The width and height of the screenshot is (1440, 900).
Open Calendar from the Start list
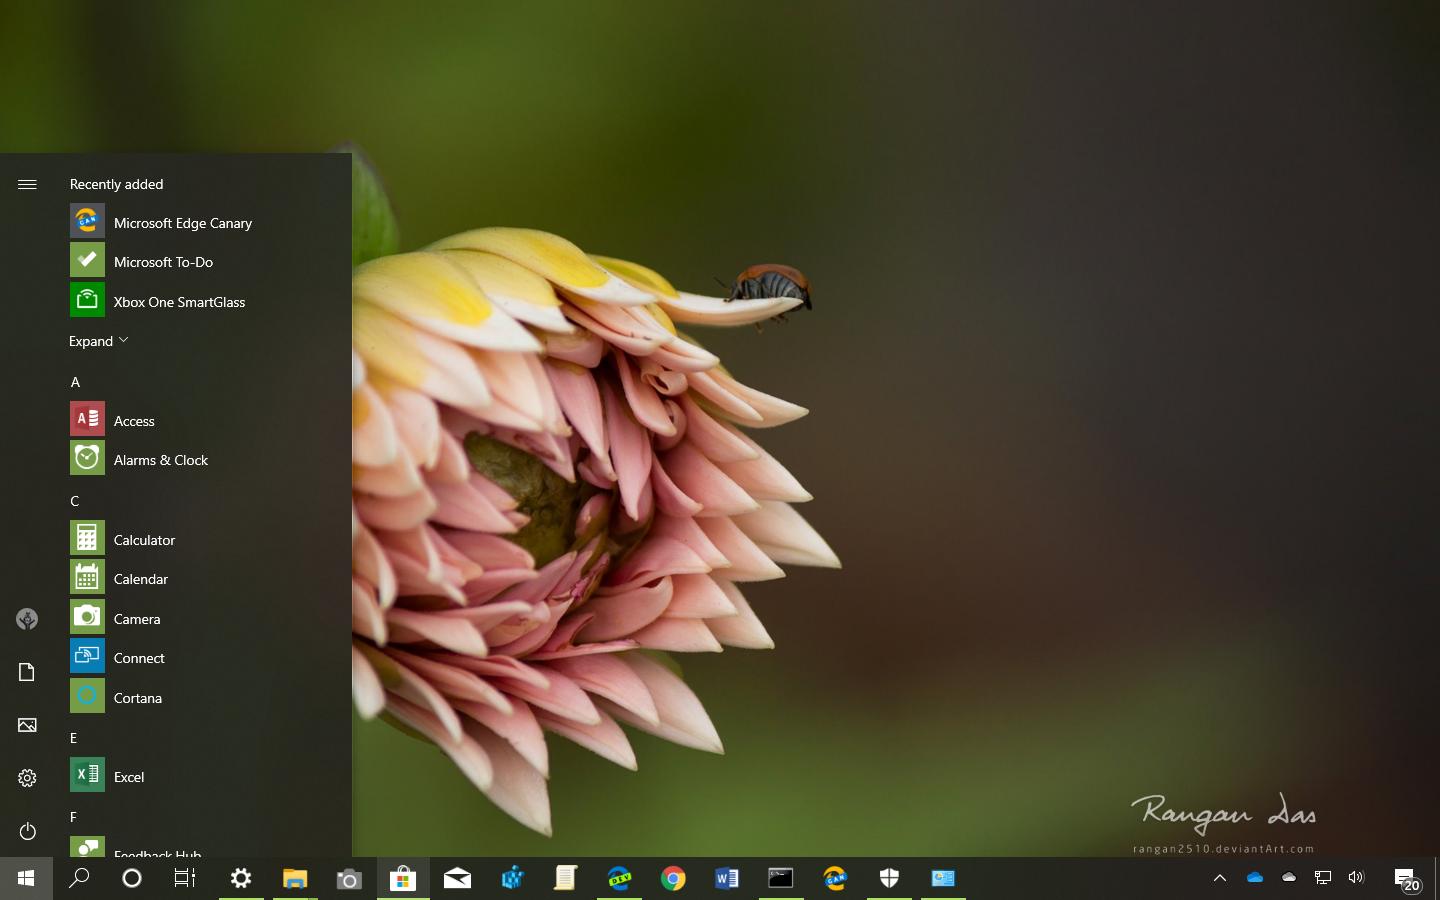point(140,579)
